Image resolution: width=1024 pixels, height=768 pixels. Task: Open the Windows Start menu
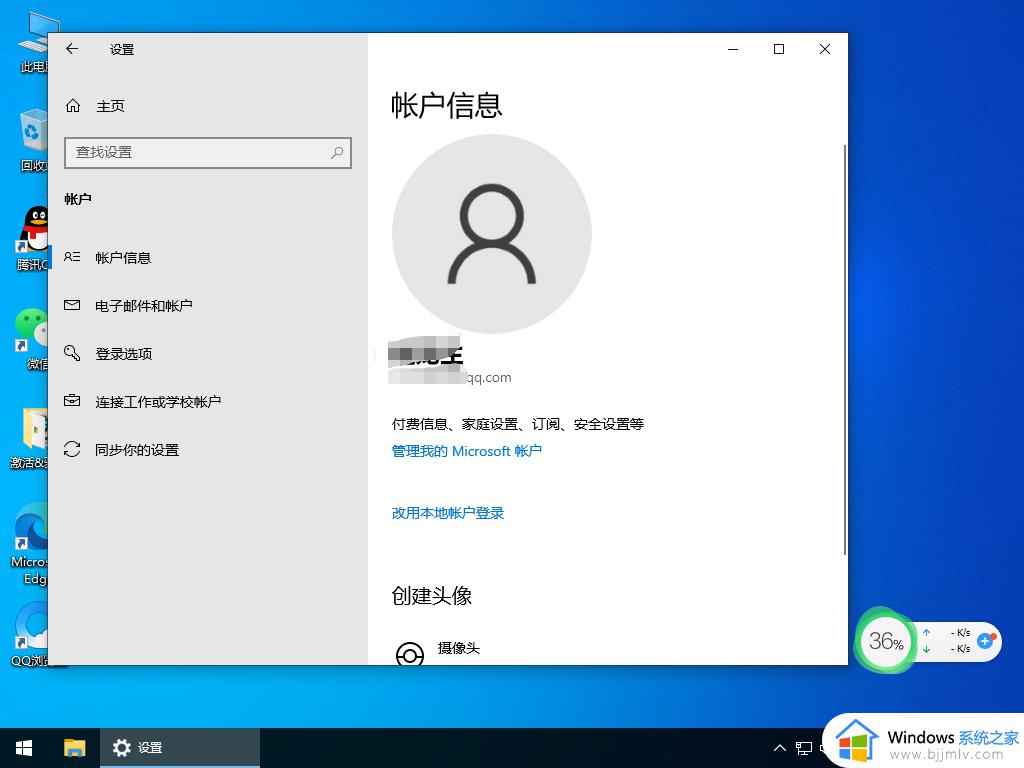(x=24, y=748)
